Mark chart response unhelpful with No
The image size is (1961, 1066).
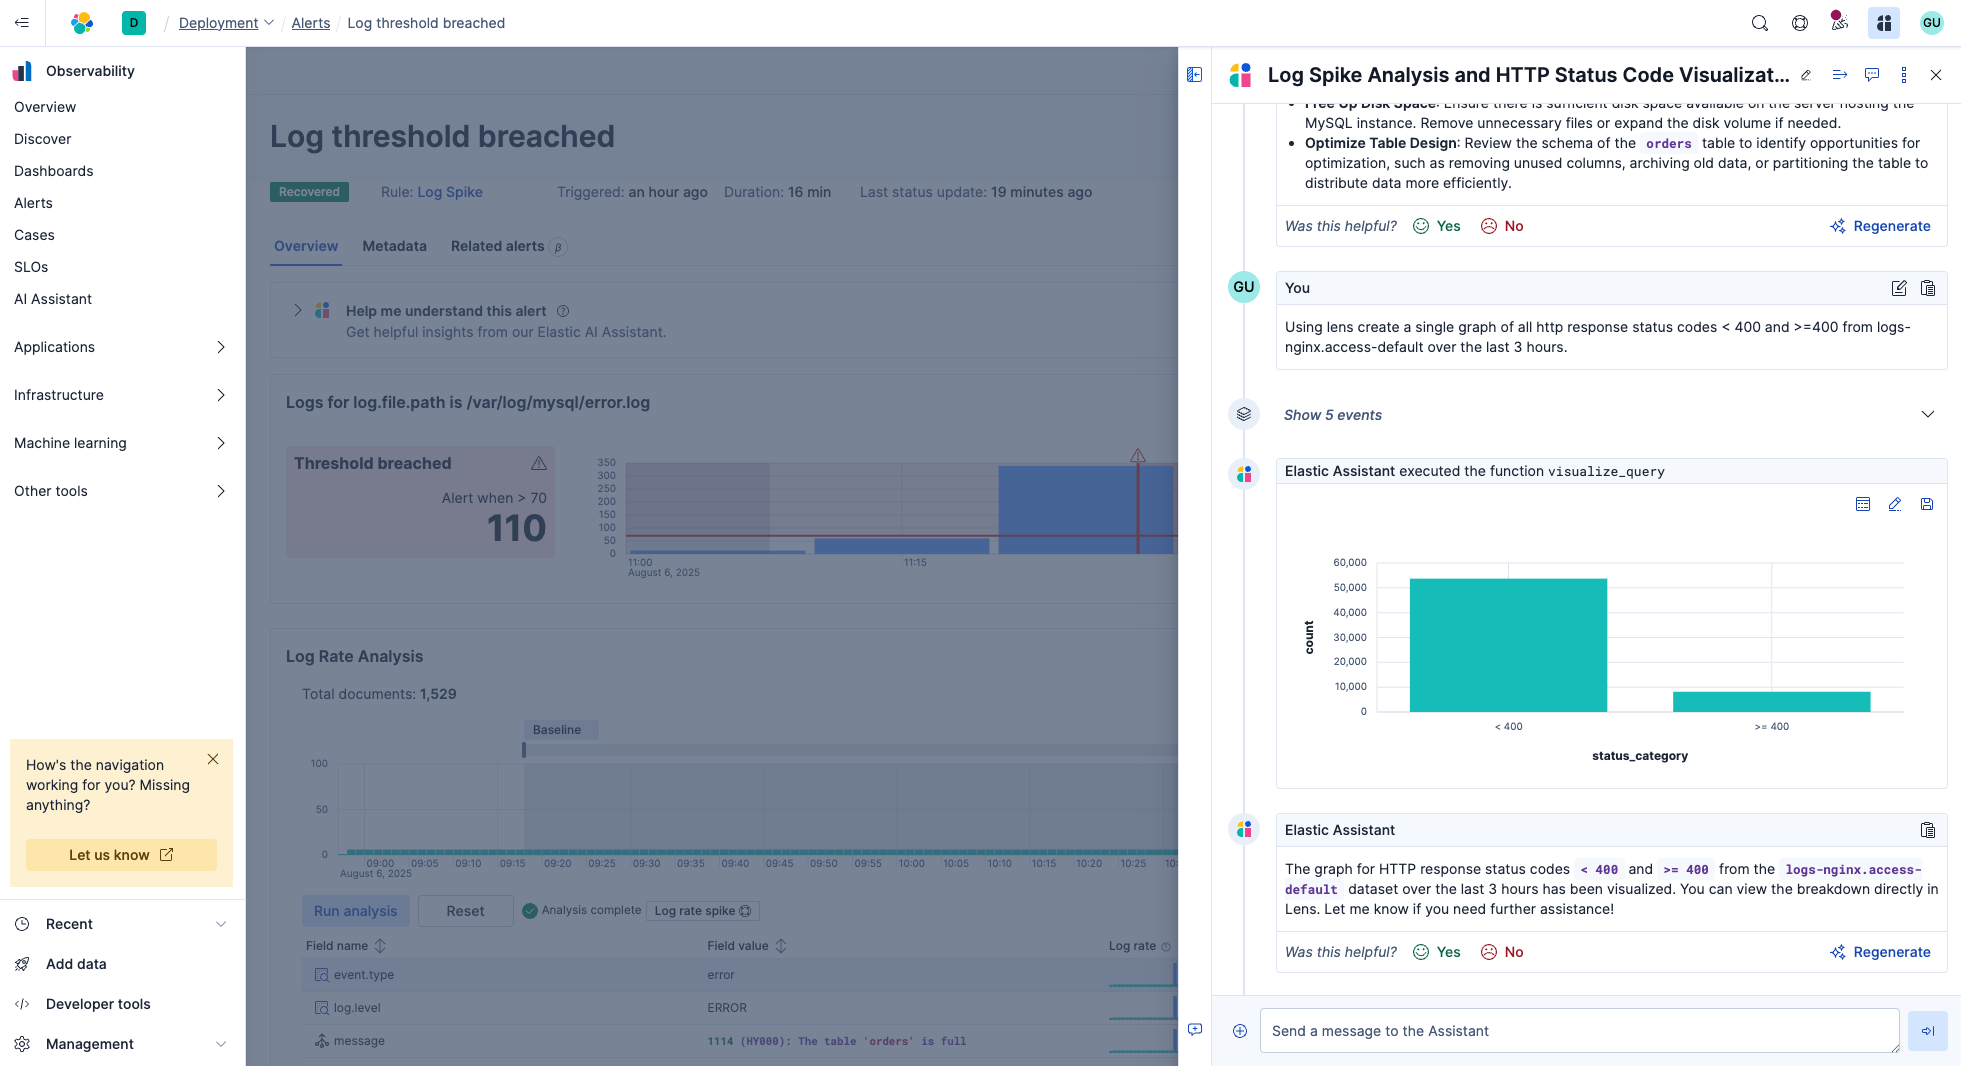[1502, 952]
